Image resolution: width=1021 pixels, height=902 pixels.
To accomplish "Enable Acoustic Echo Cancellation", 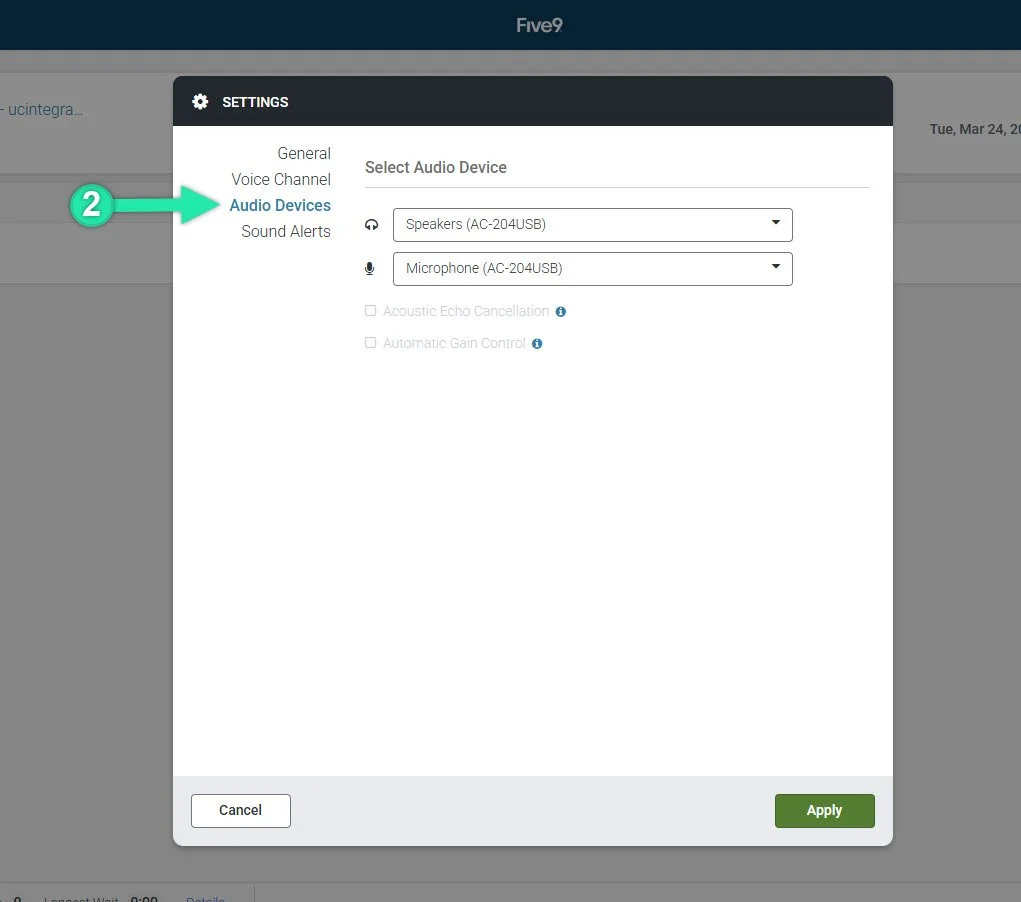I will coord(370,311).
